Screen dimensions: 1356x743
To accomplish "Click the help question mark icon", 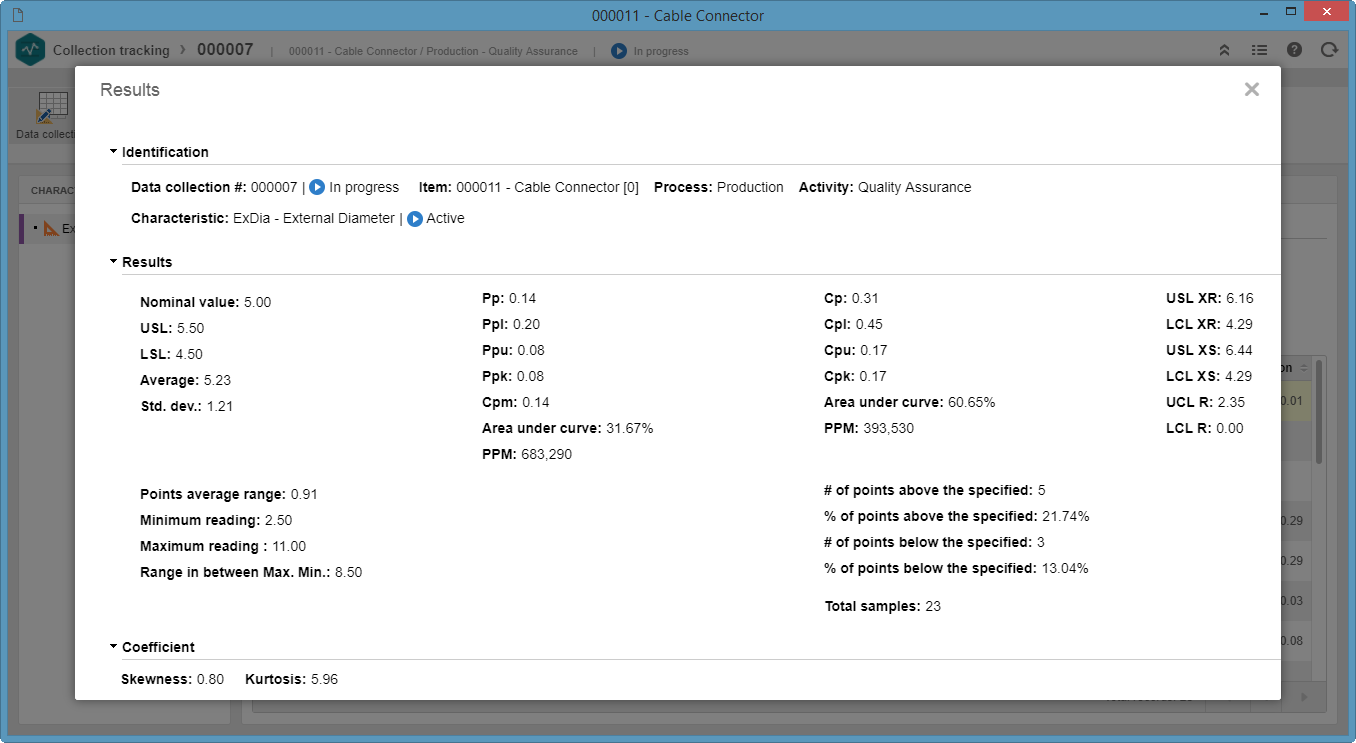I will (1294, 50).
